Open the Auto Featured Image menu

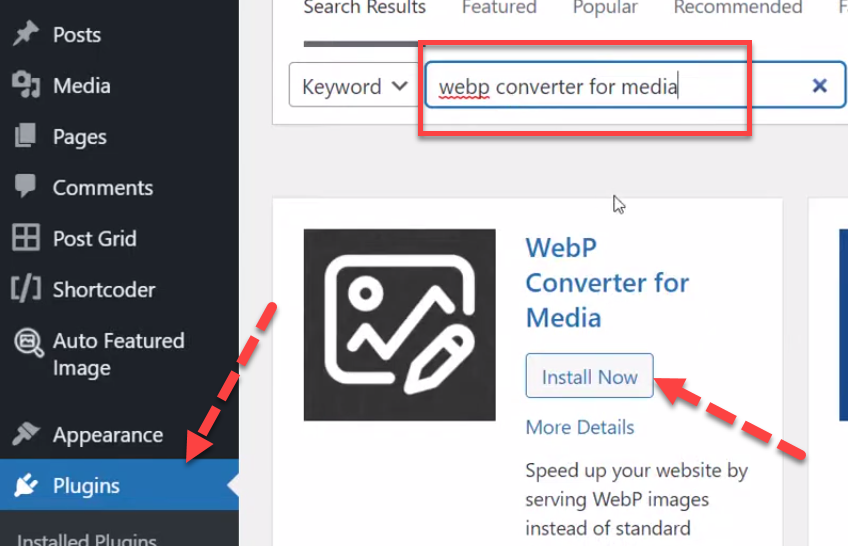(x=119, y=354)
